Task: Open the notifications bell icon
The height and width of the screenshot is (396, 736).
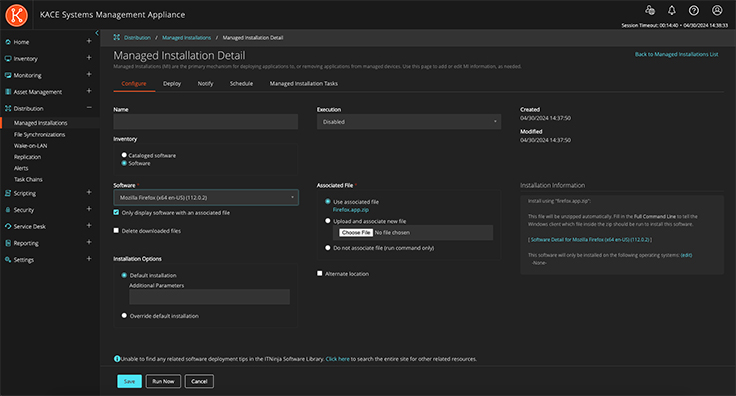Action: pos(672,10)
